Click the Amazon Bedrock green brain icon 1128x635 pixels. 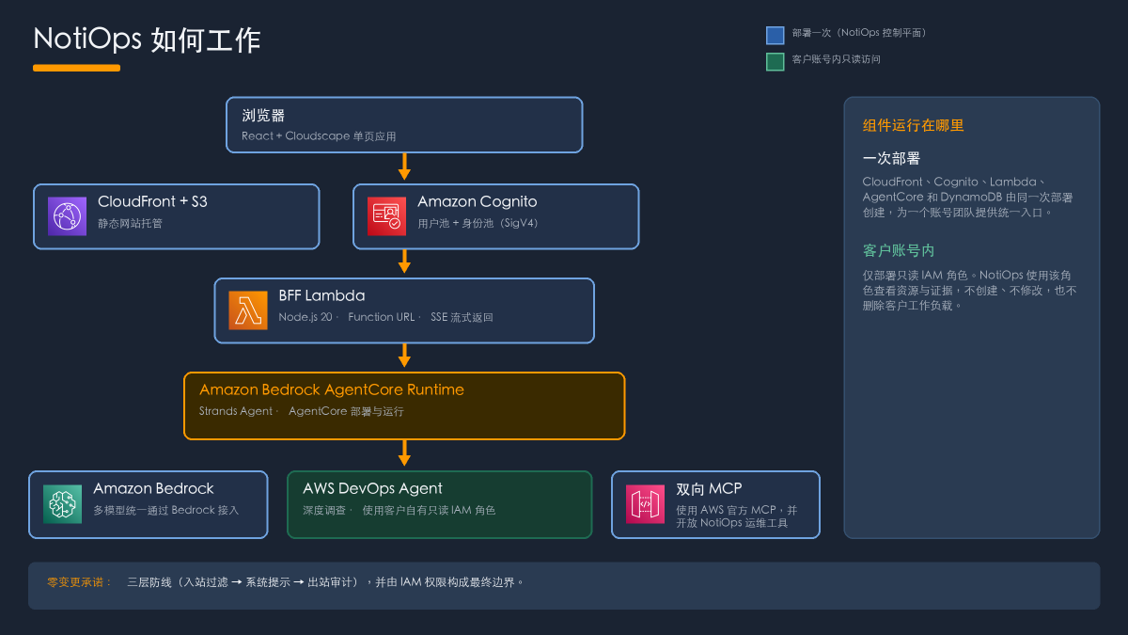click(63, 504)
